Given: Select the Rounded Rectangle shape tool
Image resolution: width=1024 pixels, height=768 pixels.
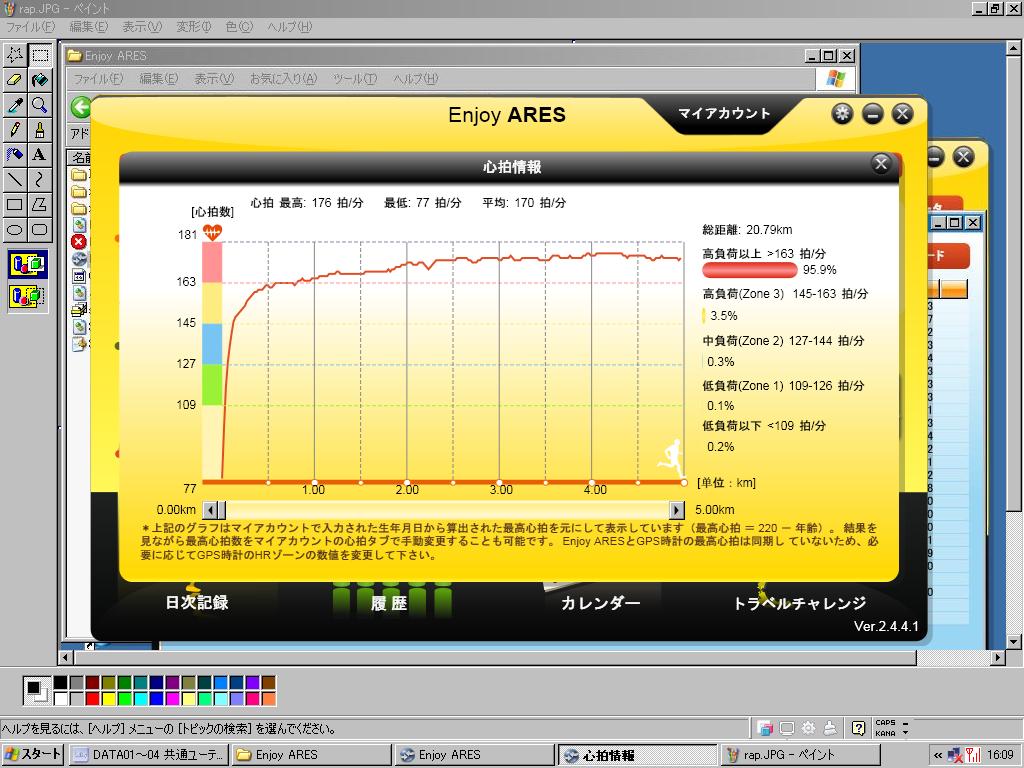Looking at the screenshot, I should [40, 229].
